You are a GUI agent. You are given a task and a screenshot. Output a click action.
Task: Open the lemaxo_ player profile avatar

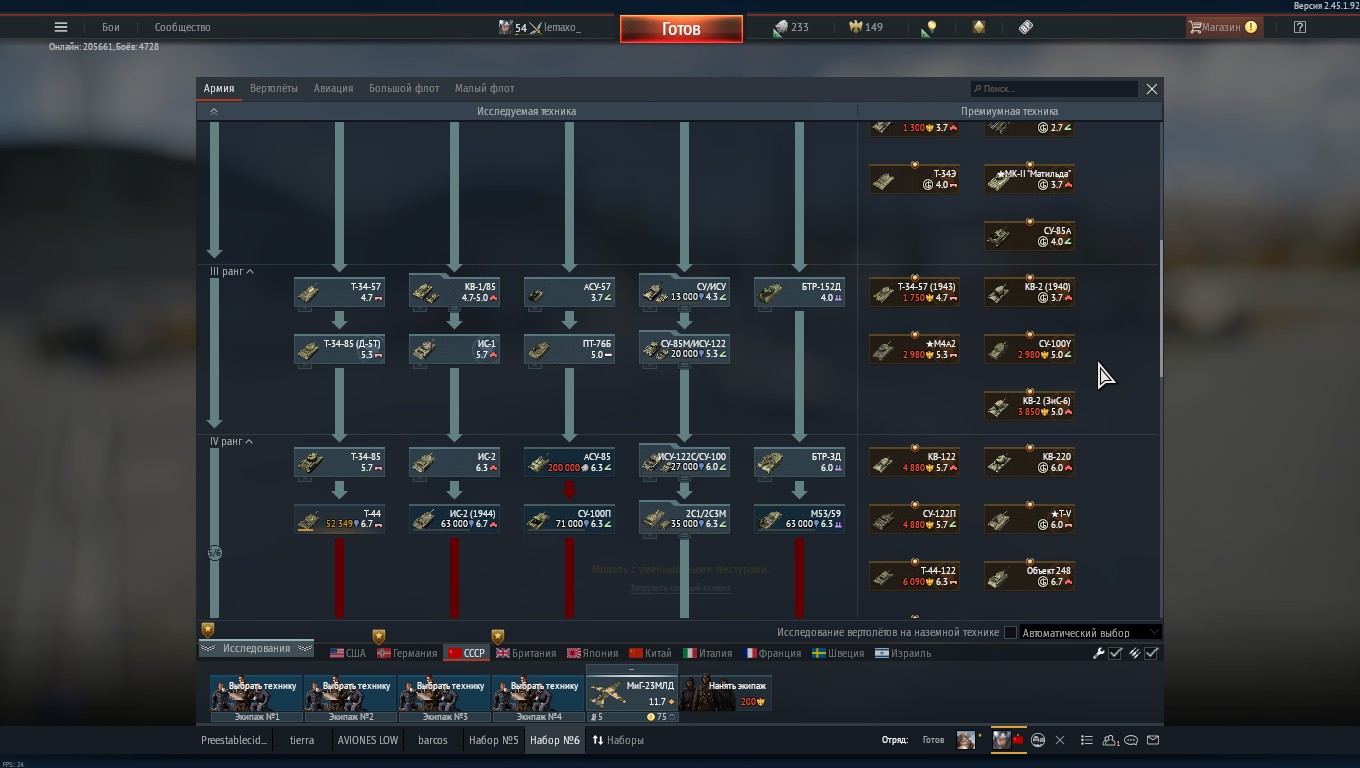tap(506, 27)
